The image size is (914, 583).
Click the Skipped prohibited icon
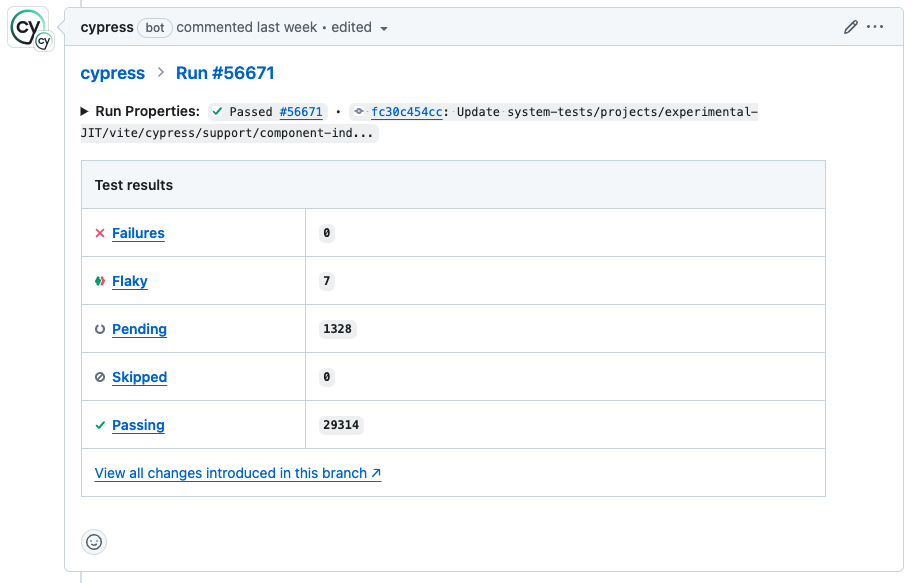coord(100,376)
